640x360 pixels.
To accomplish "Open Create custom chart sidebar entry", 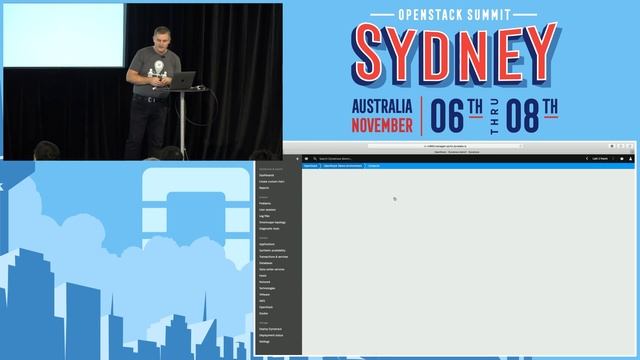I will click(272, 181).
